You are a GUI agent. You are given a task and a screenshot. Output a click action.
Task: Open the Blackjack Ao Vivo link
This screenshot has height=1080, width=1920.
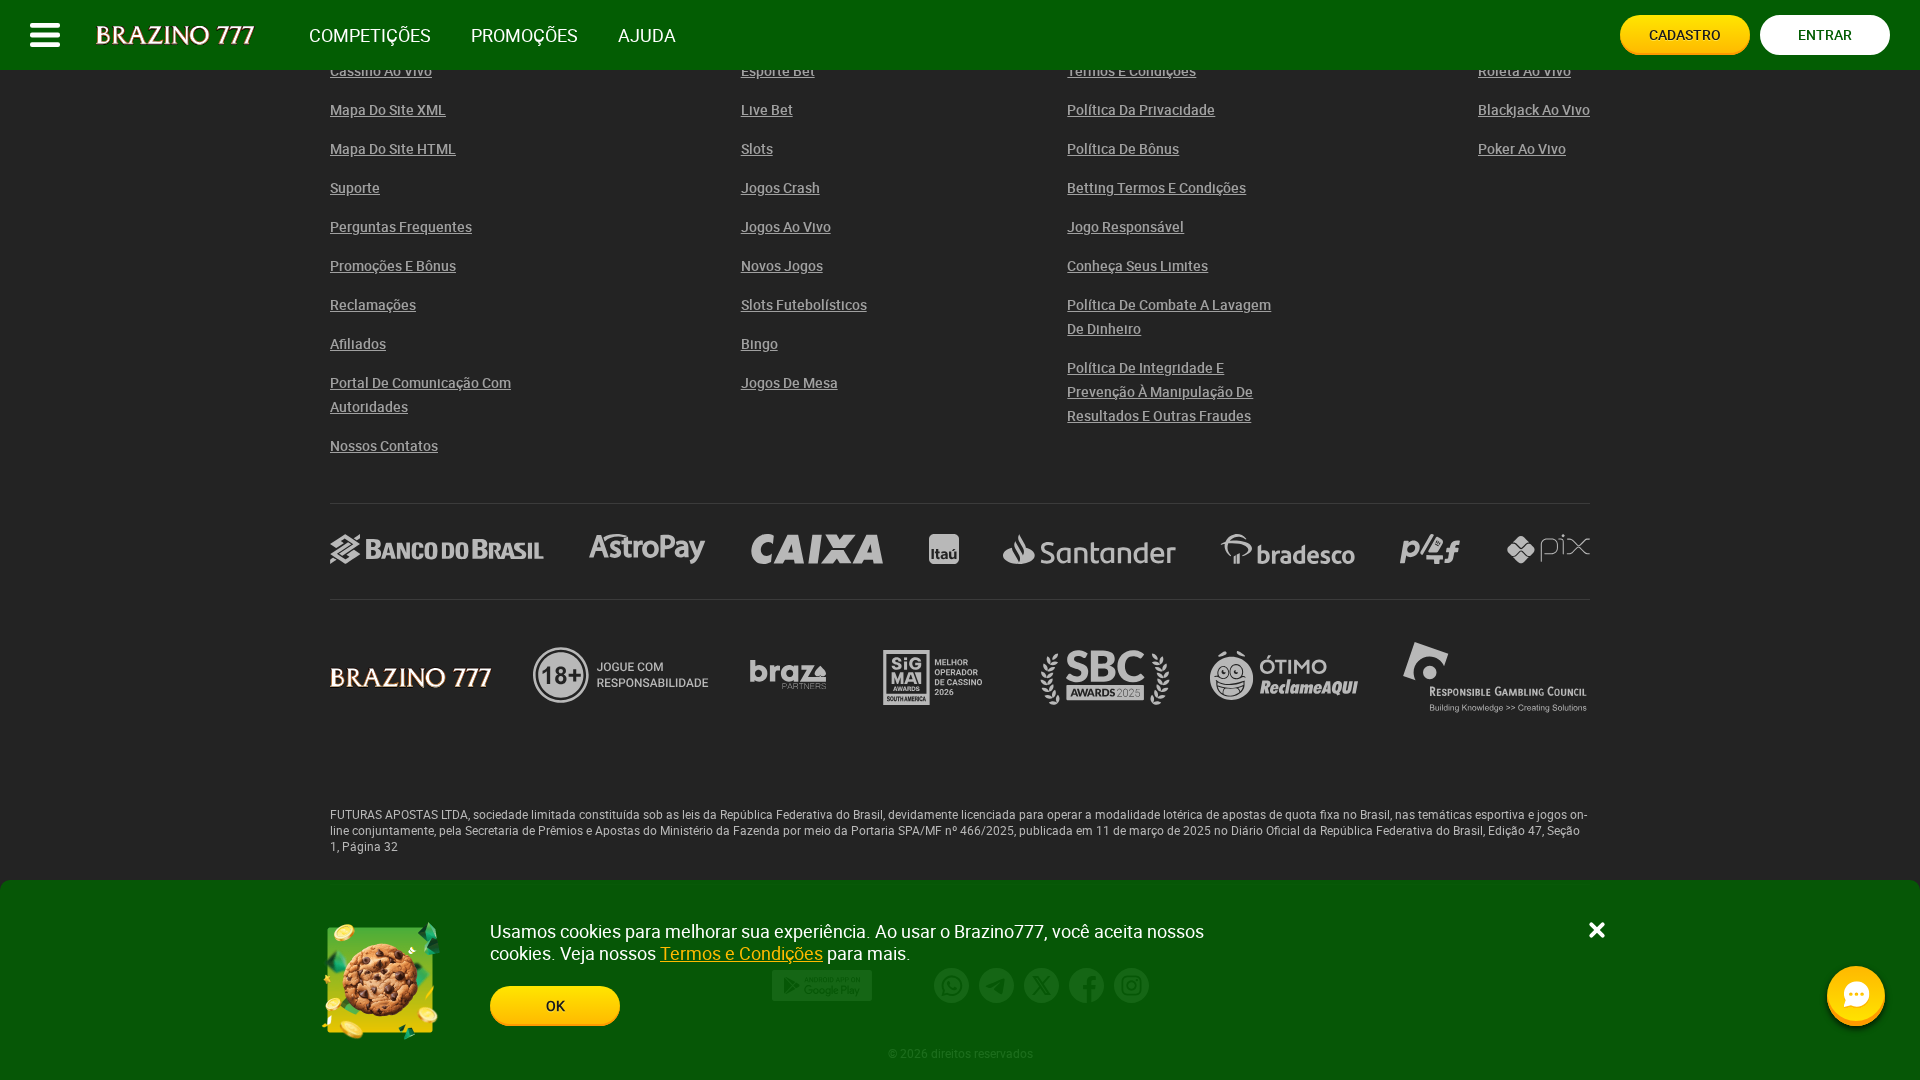tap(1534, 110)
